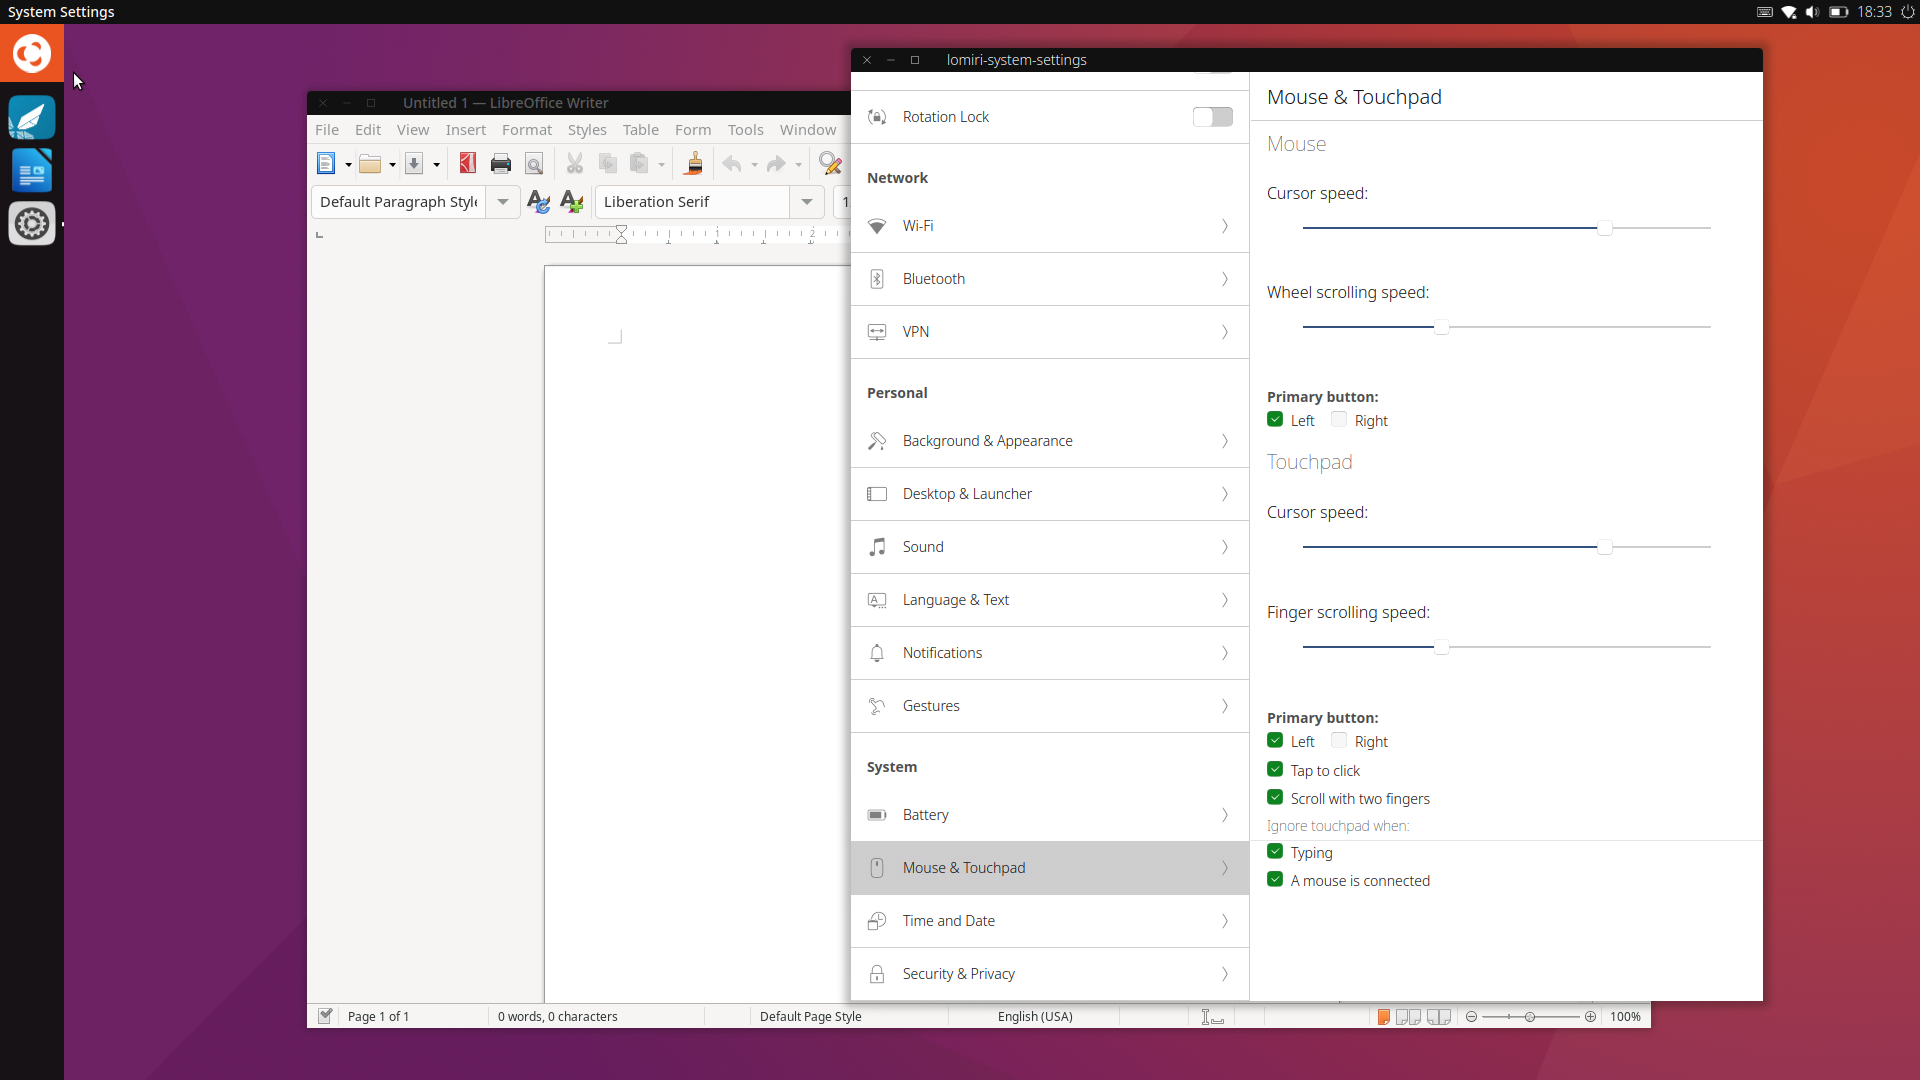Click the Paste icon in Writer toolbar
1920x1080 pixels.
coord(640,164)
